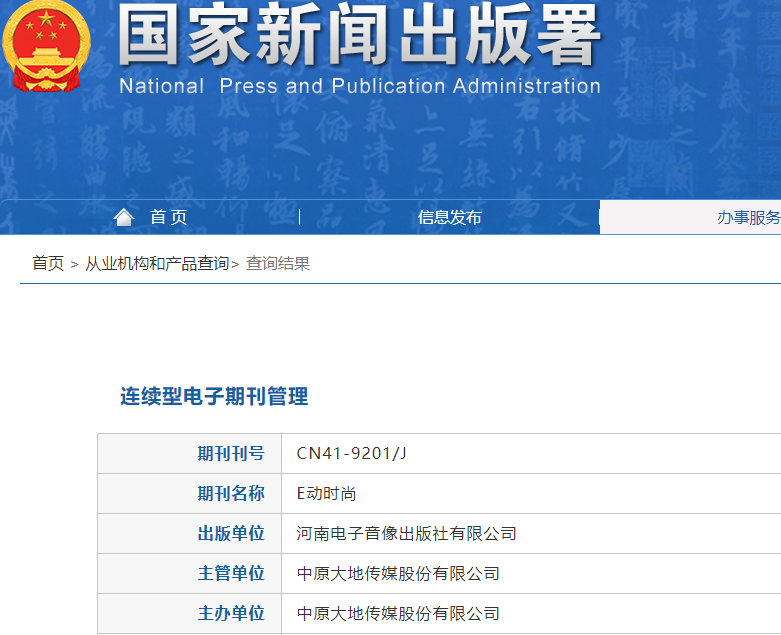The image size is (781, 635).
Task: Select 河南电子音像出版社有限公司 publisher value
Action: pyautogui.click(x=407, y=533)
